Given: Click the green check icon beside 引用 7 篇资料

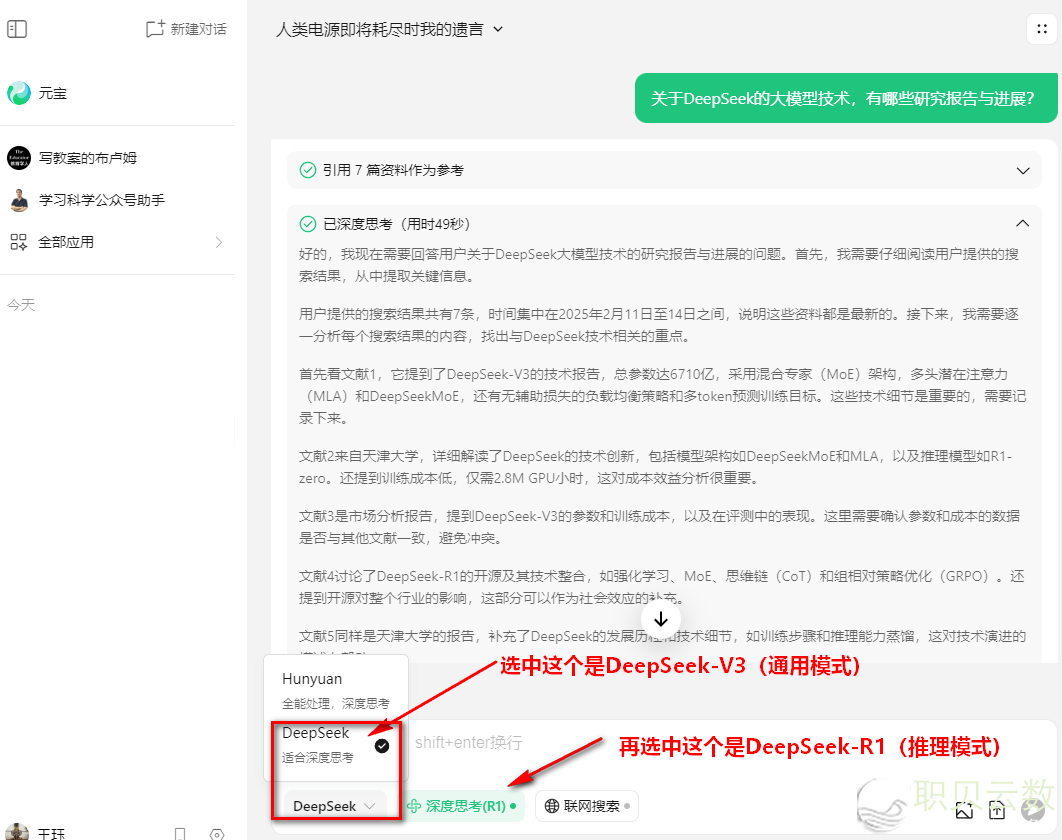Looking at the screenshot, I should [x=307, y=170].
